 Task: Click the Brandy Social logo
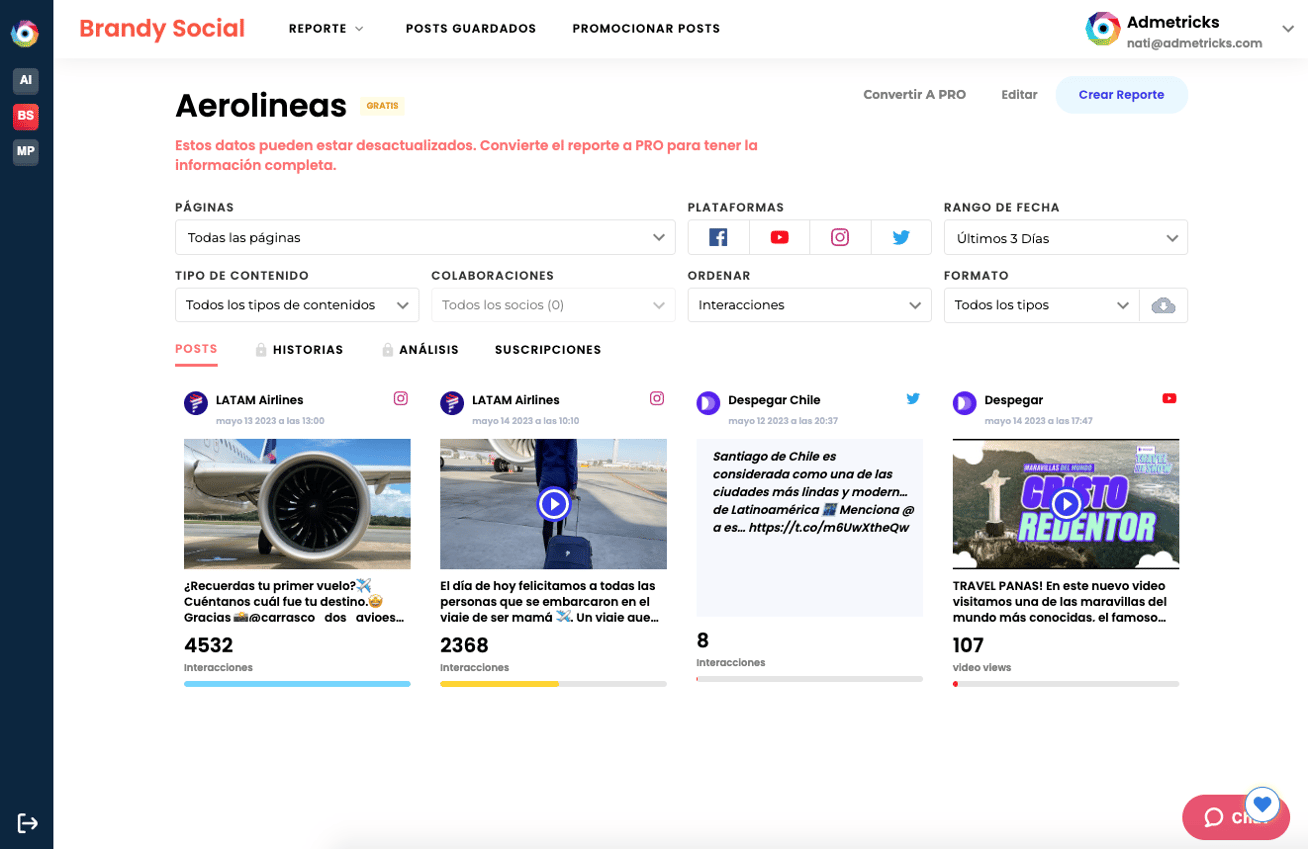click(162, 29)
